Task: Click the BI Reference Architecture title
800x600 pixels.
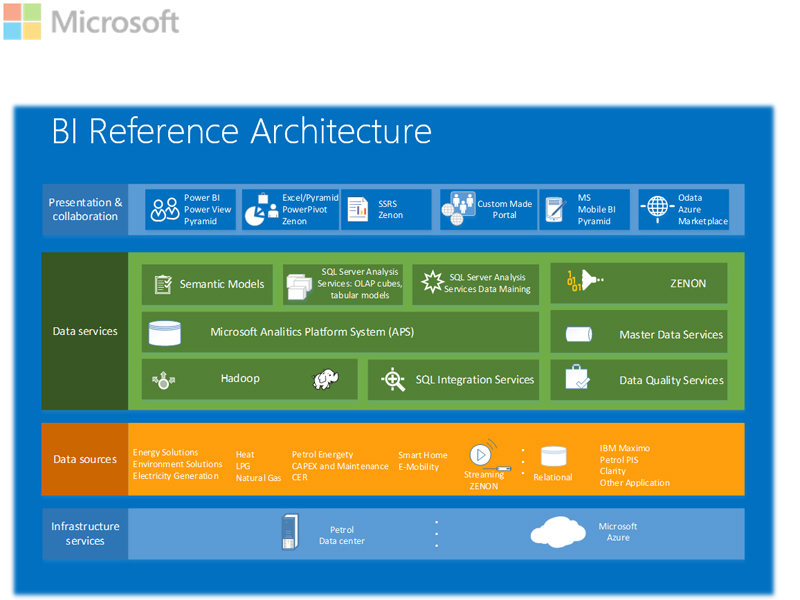Action: 242,131
